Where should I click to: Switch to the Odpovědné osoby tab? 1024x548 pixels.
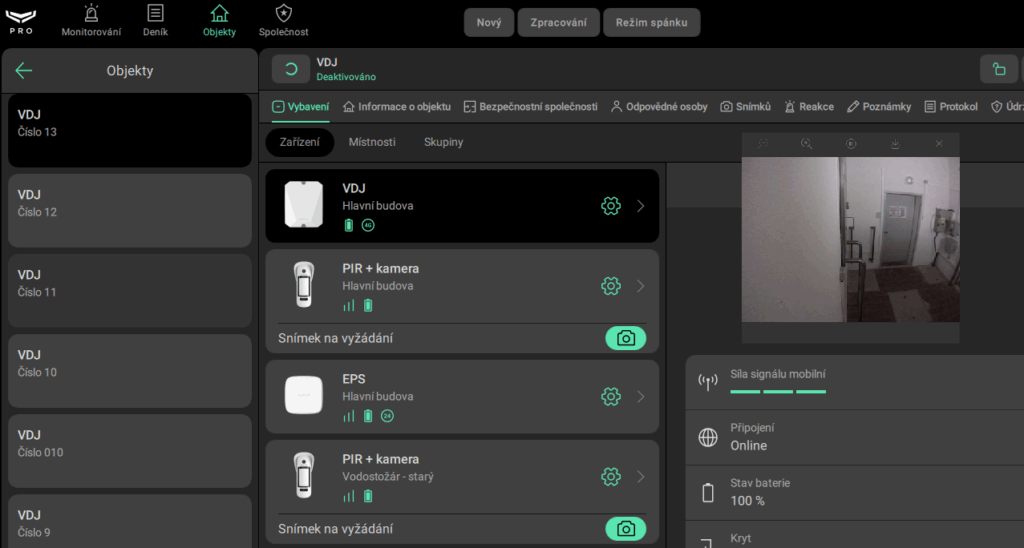point(659,107)
